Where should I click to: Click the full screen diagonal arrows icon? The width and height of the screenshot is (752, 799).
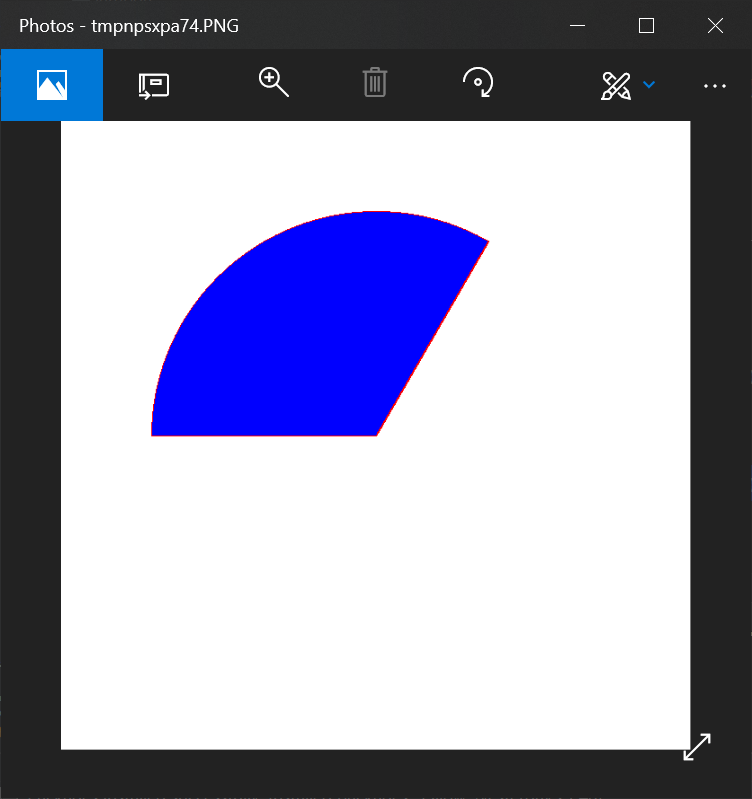(697, 747)
